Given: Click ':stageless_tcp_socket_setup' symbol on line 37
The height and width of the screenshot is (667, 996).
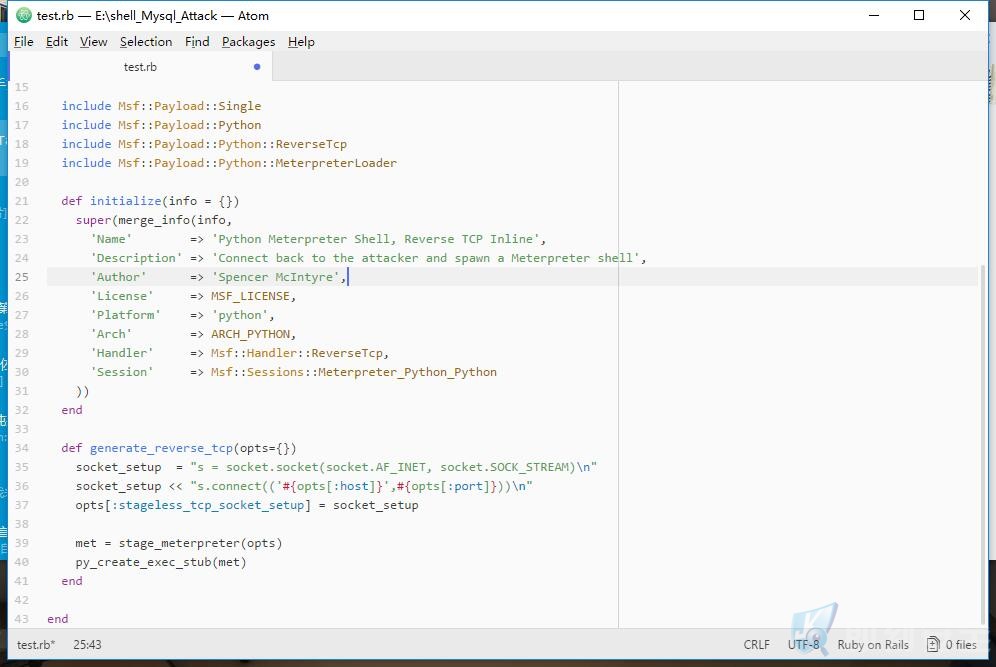Looking at the screenshot, I should tap(207, 505).
